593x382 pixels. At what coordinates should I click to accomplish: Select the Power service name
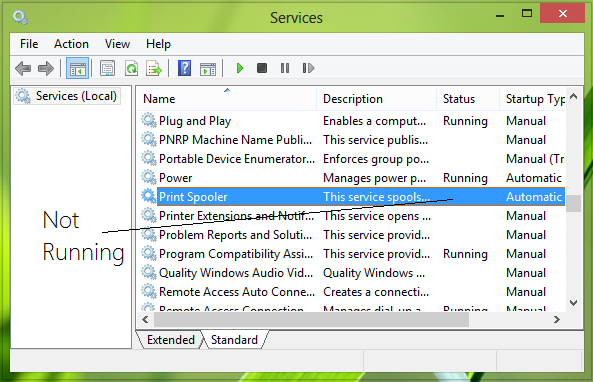175,178
